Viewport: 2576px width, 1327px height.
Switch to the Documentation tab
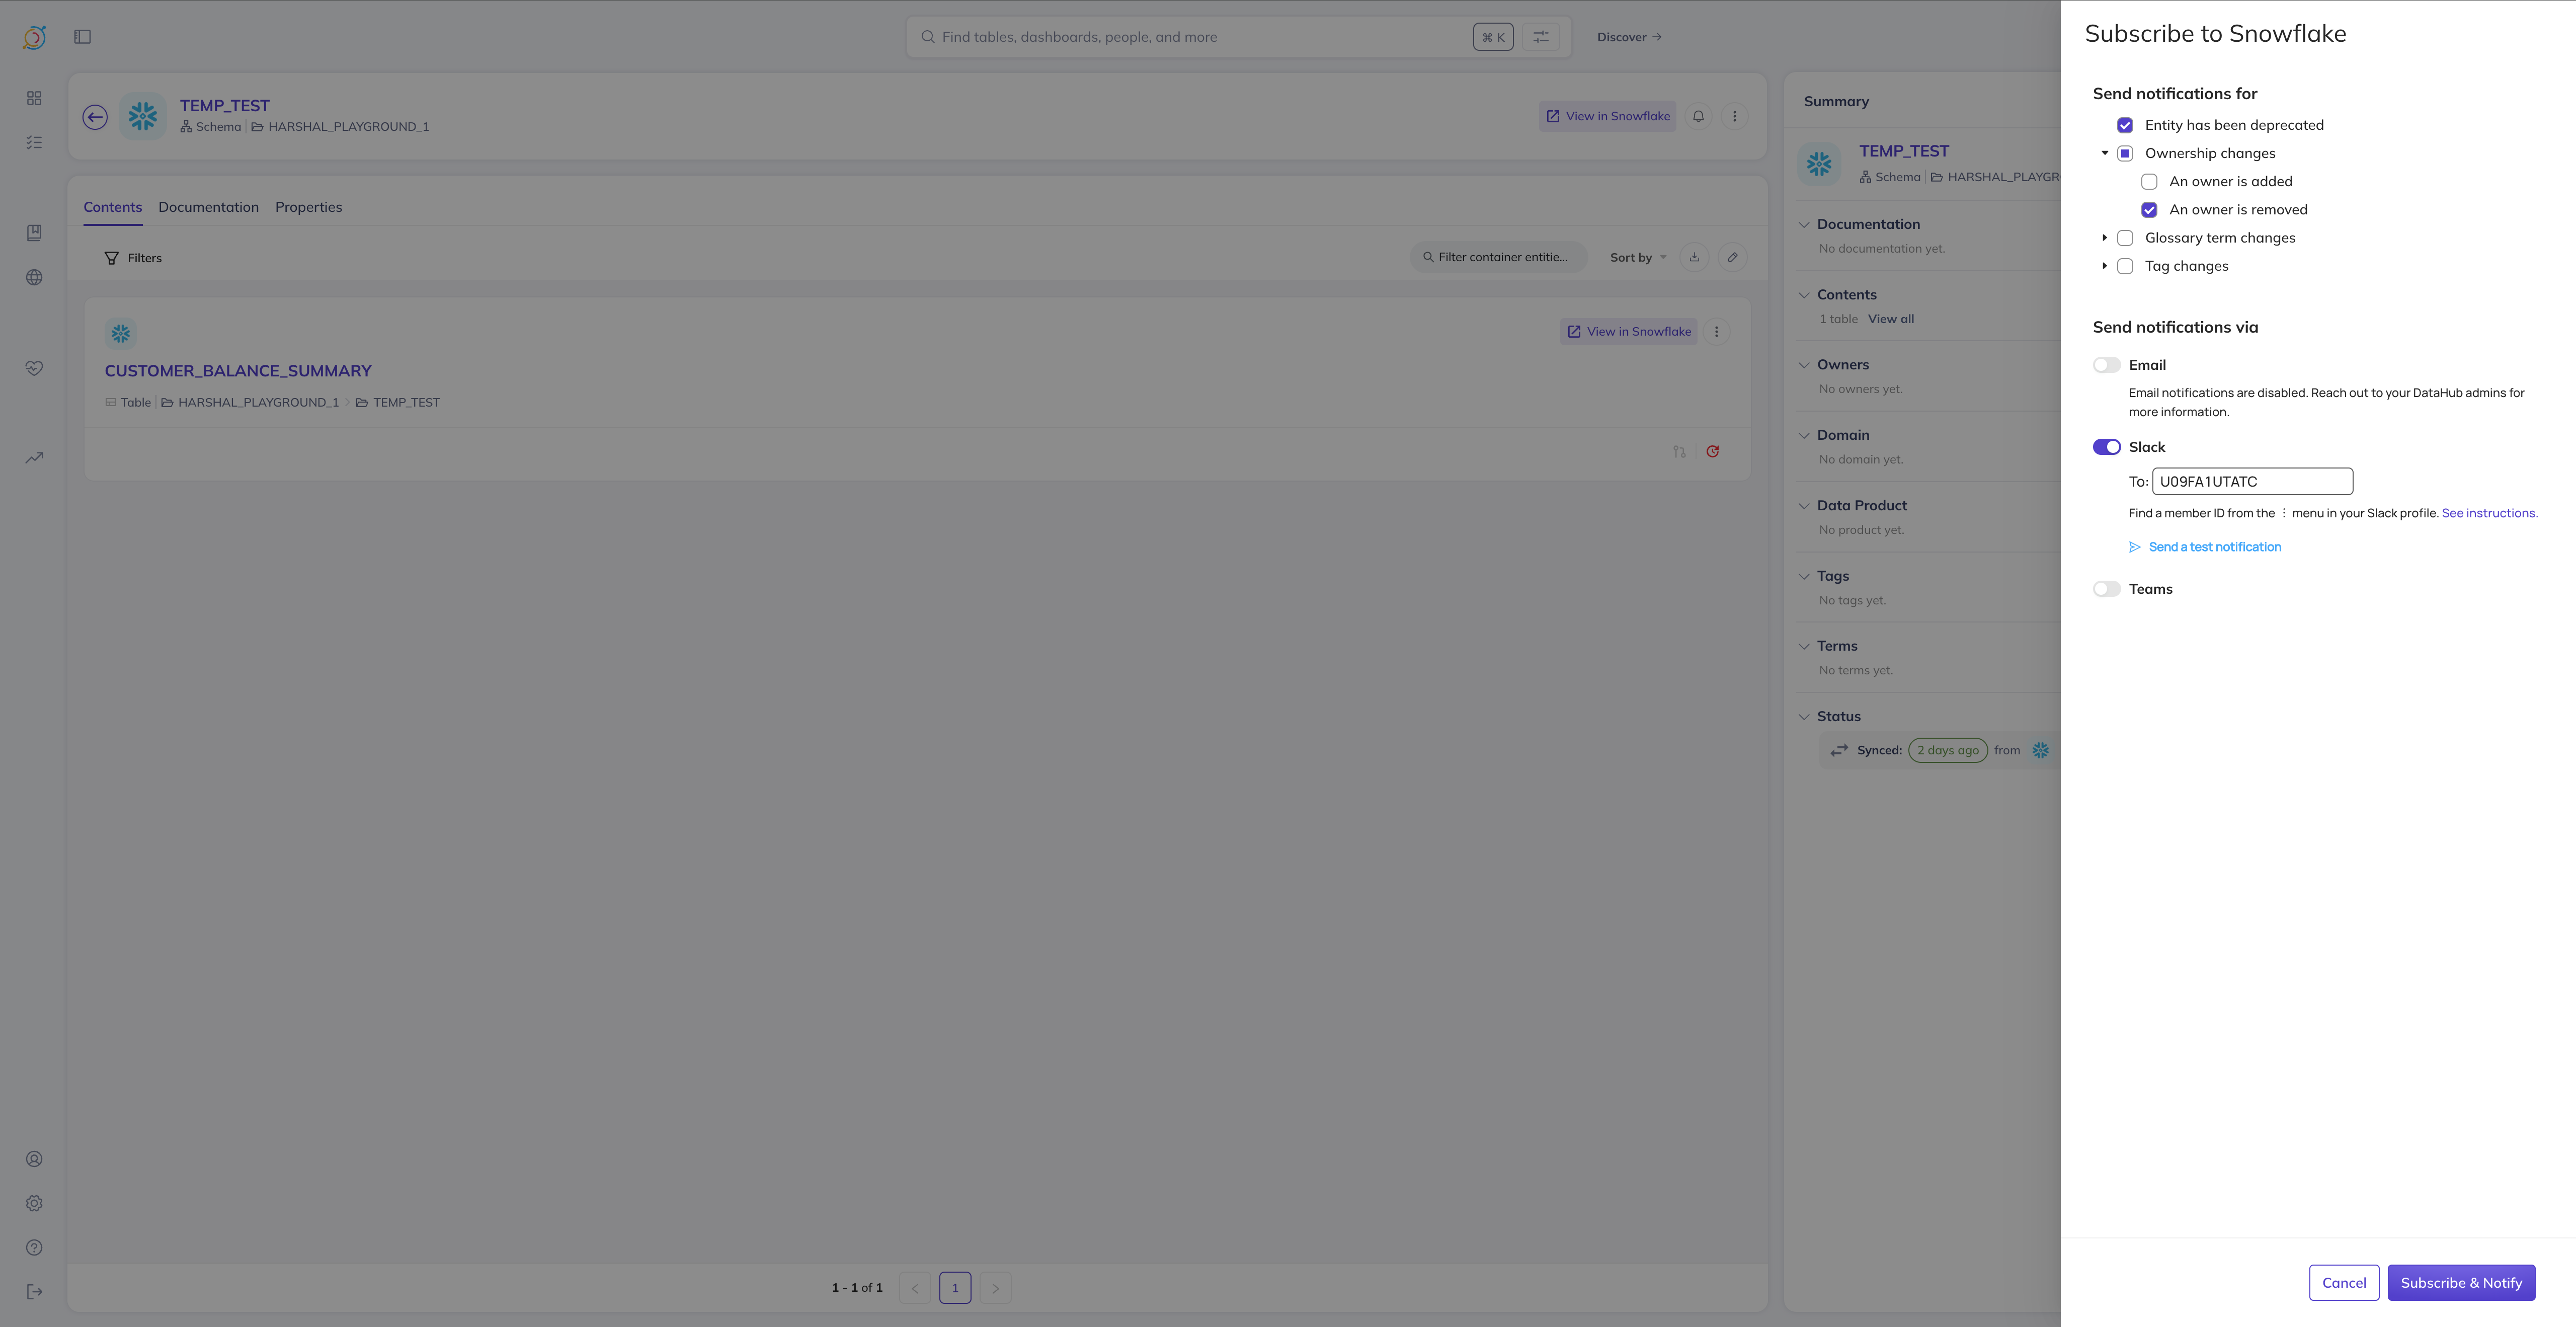click(x=208, y=207)
